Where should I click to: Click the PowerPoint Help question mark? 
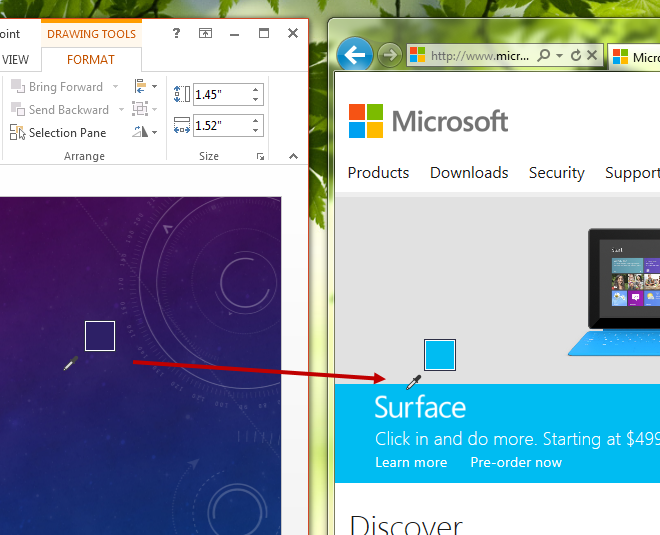click(x=176, y=33)
